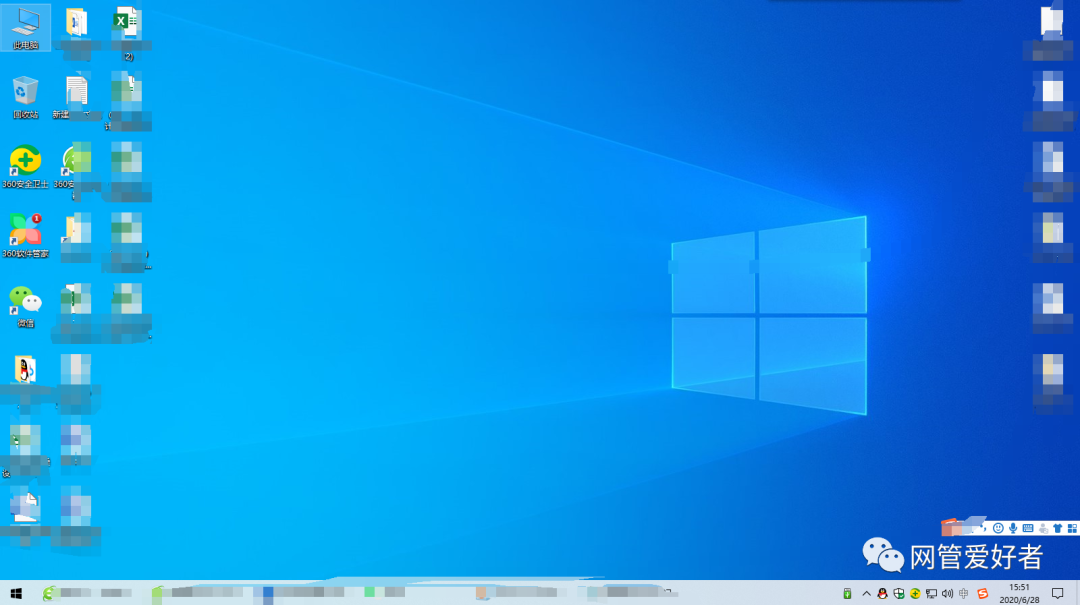Switch input mode via the Sogou S tray icon
This screenshot has width=1080, height=605.
(982, 593)
